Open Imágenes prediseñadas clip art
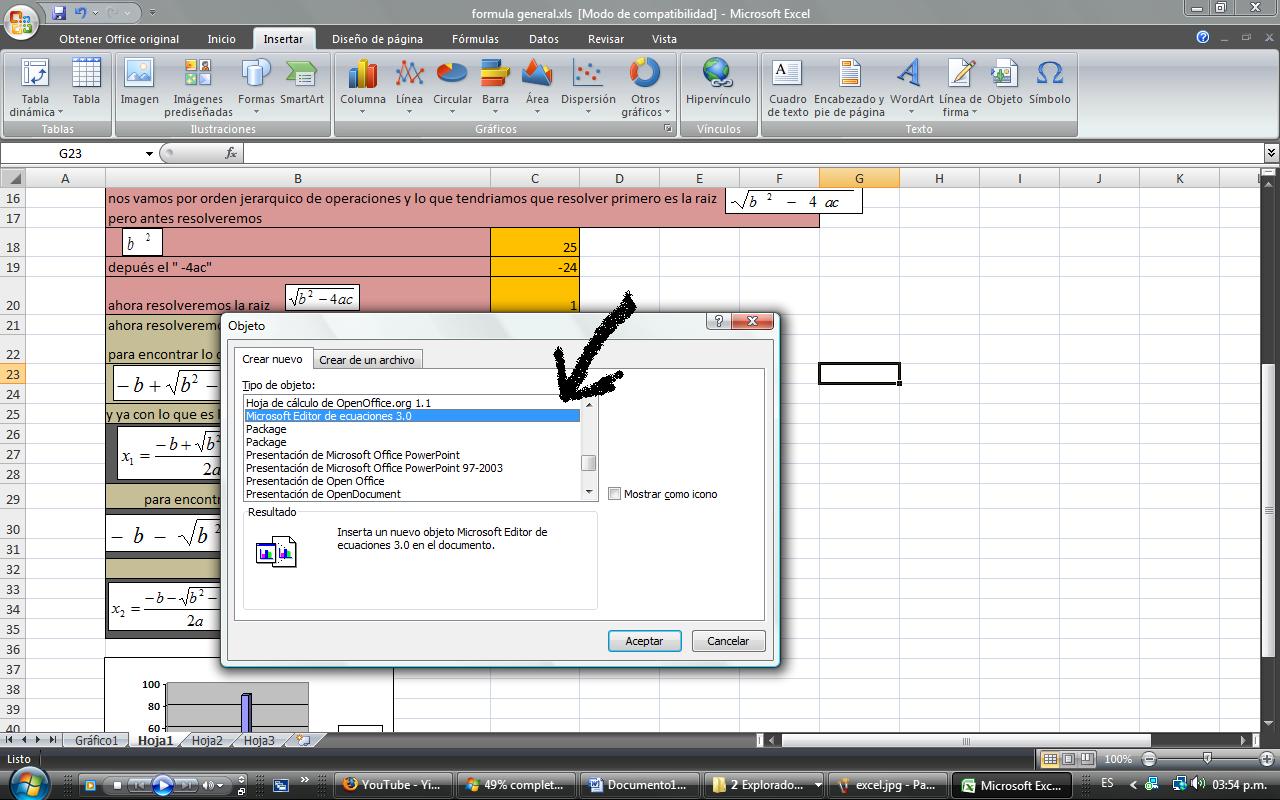This screenshot has width=1280, height=800. (x=198, y=87)
